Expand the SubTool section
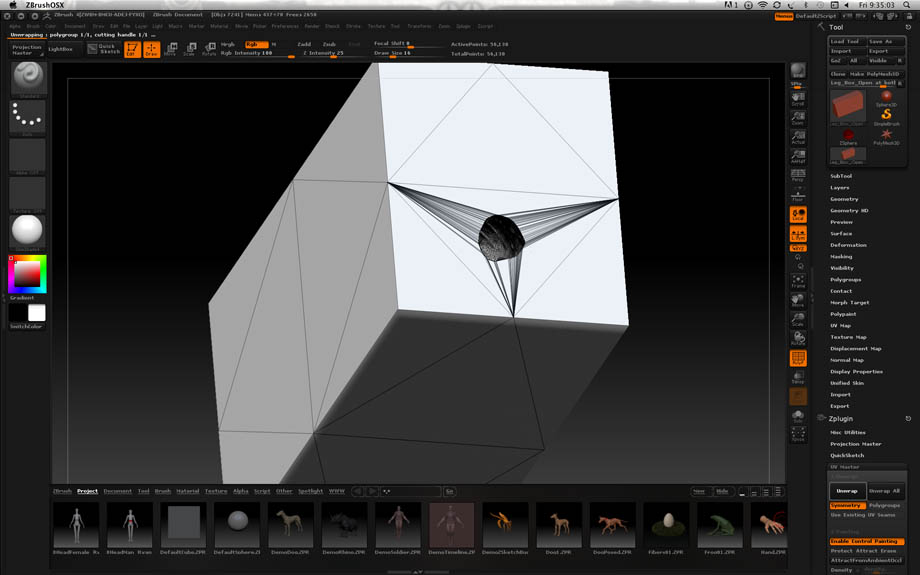 point(841,176)
